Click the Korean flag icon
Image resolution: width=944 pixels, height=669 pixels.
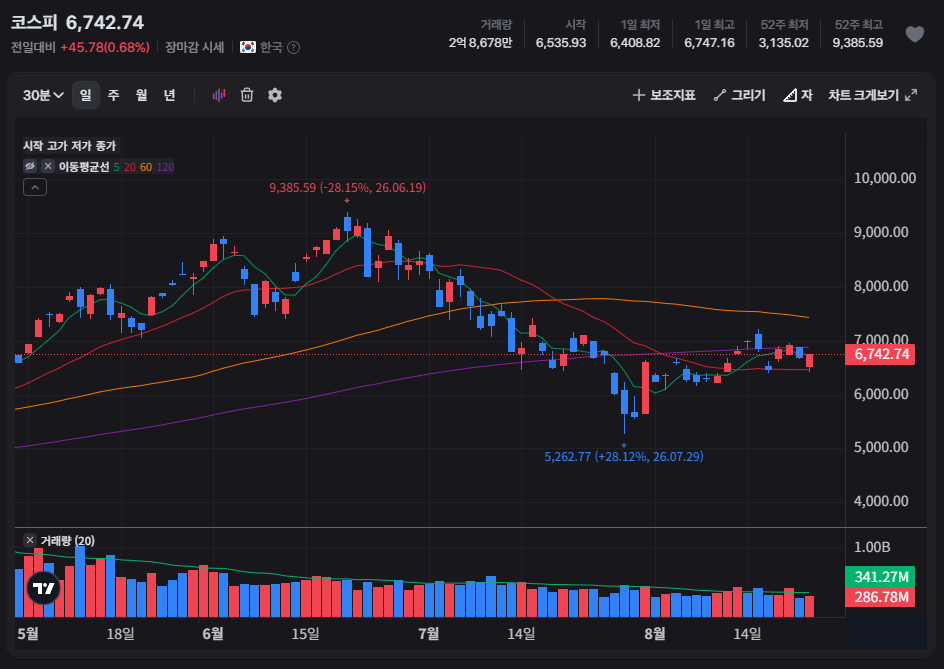pyautogui.click(x=247, y=47)
